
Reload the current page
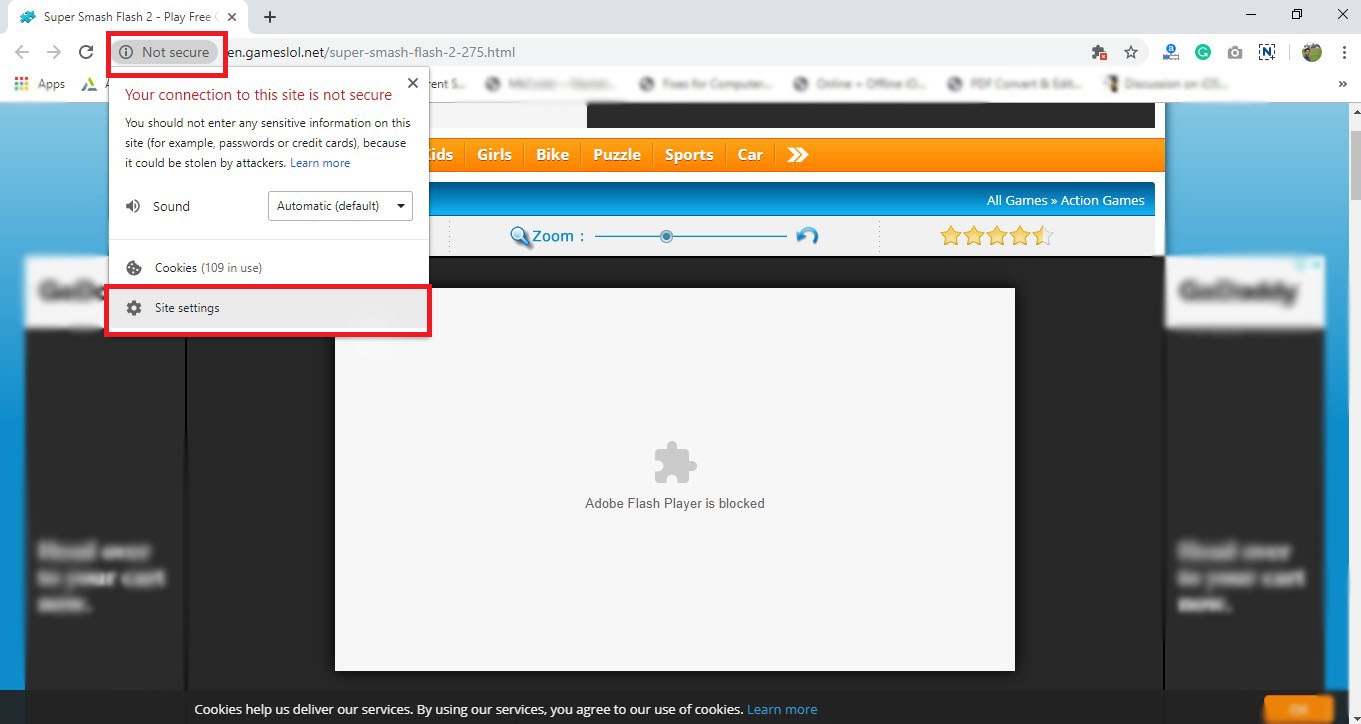[x=86, y=52]
